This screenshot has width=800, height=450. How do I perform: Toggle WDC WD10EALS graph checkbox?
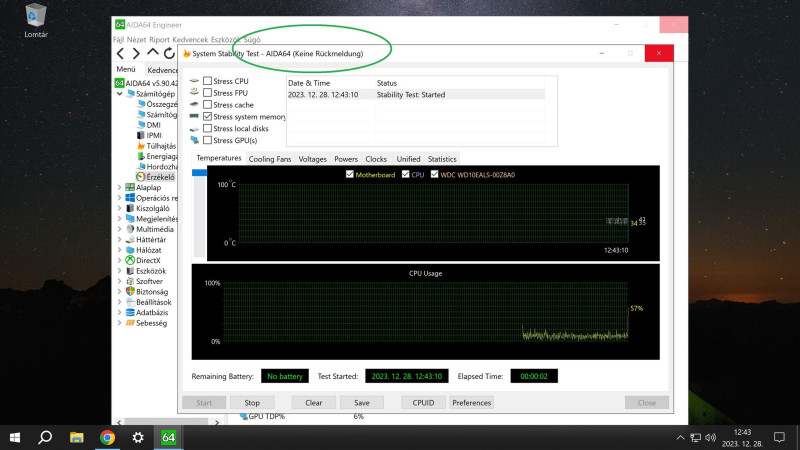coord(434,174)
